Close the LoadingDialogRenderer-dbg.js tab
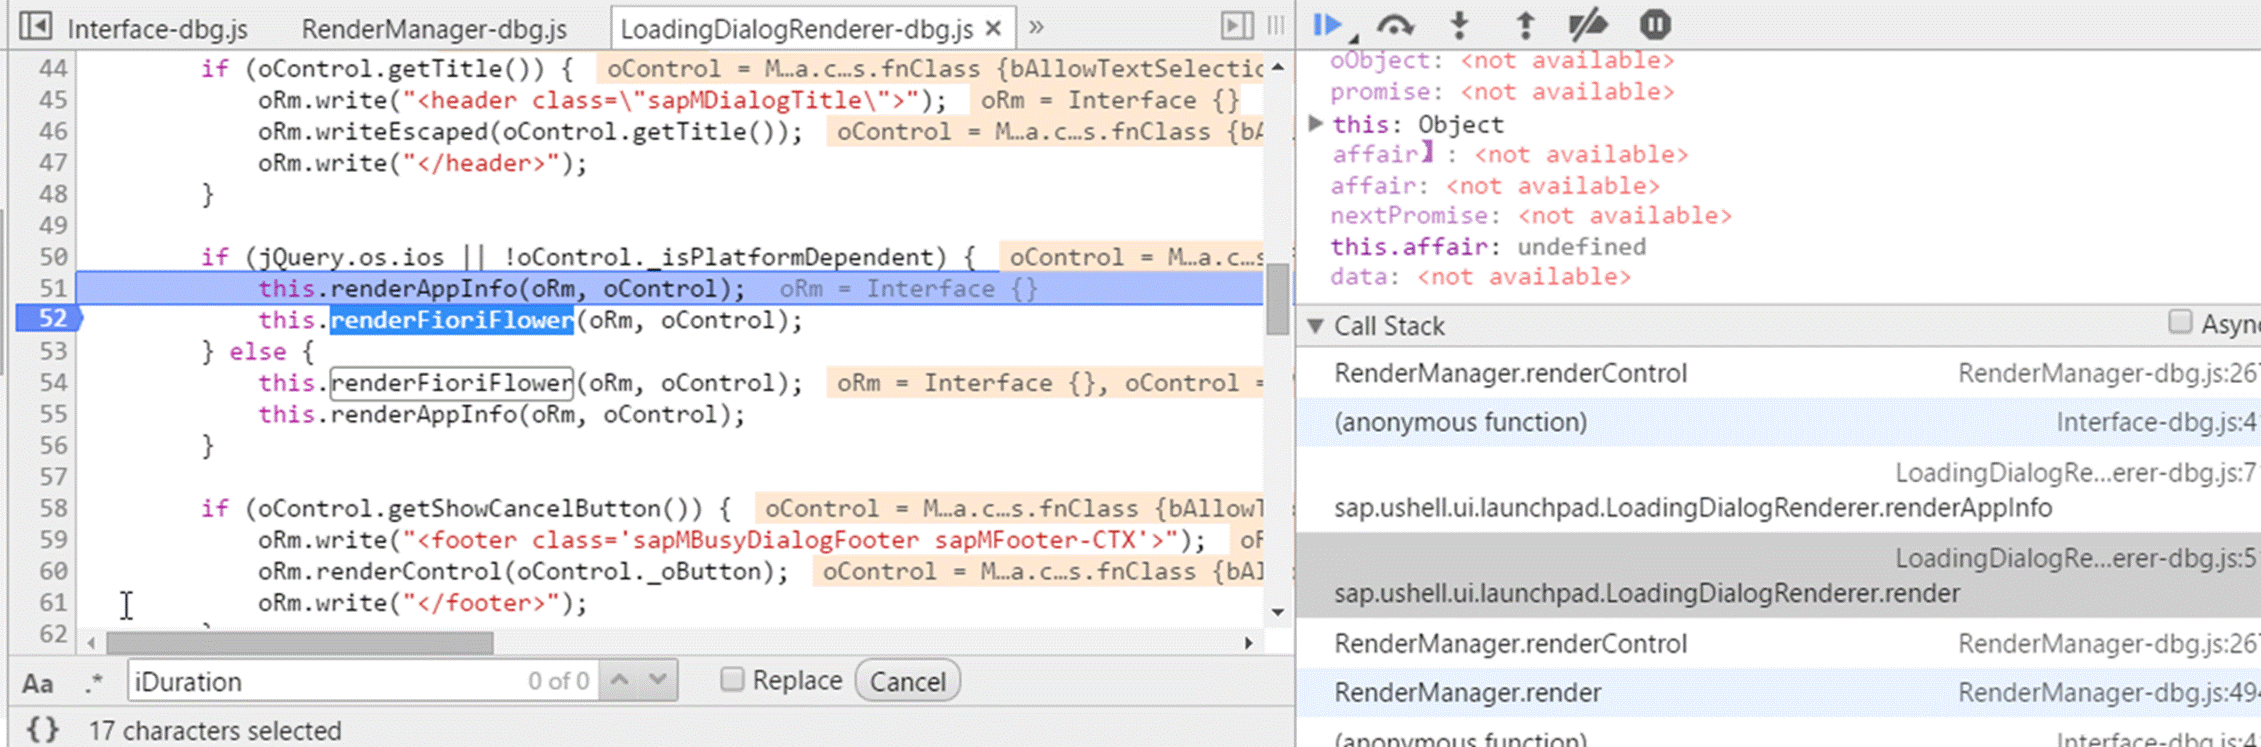 tap(993, 29)
